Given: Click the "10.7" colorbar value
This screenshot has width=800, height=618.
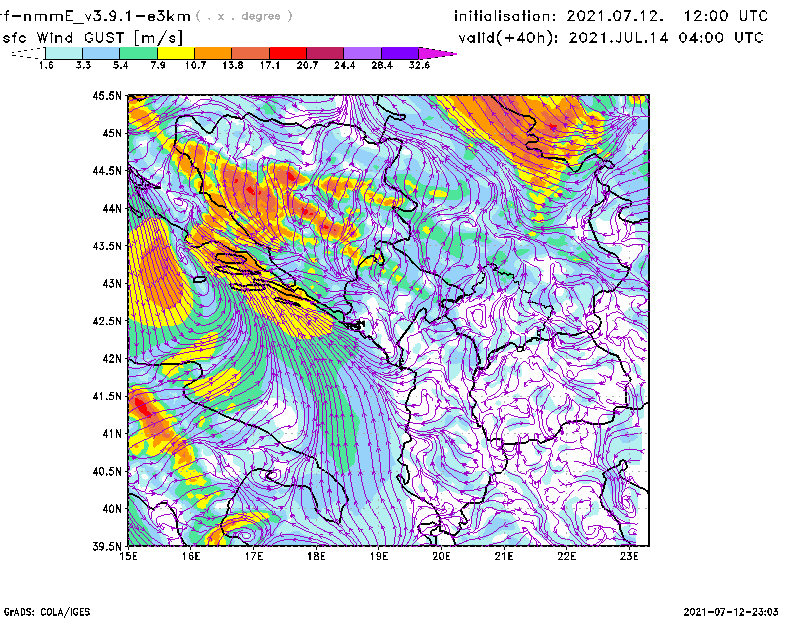Looking at the screenshot, I should pos(195,65).
